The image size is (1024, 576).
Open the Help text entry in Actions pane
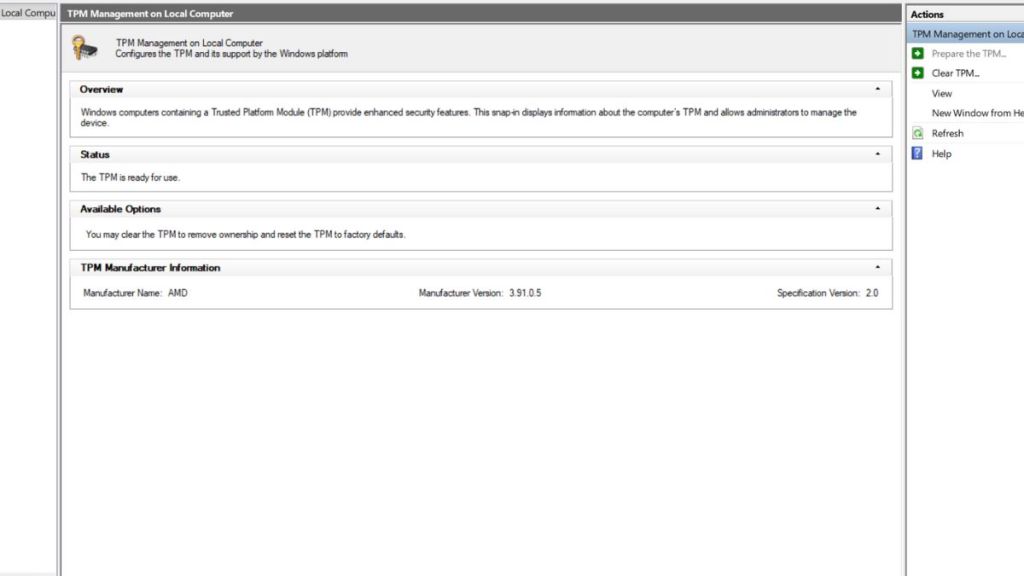(941, 154)
